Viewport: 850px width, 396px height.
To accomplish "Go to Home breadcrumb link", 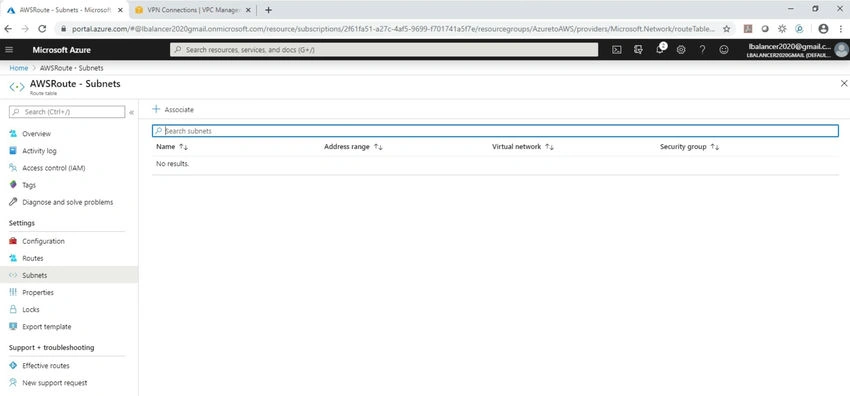I will (x=18, y=68).
